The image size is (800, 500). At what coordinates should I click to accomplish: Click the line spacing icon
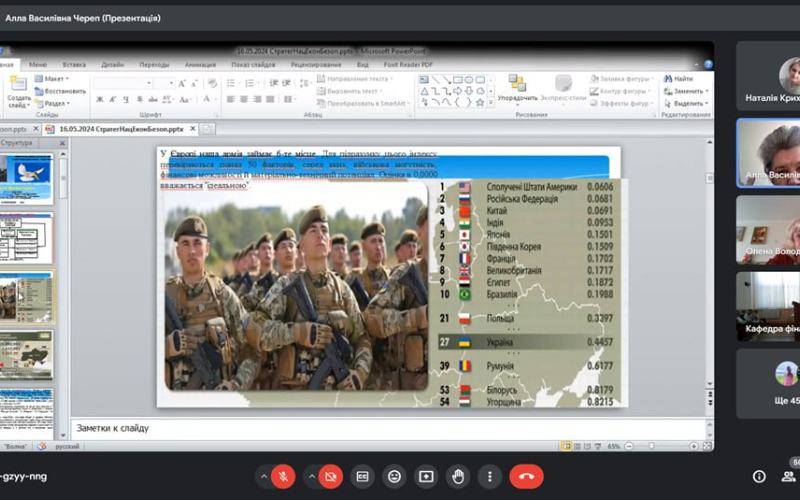point(305,83)
